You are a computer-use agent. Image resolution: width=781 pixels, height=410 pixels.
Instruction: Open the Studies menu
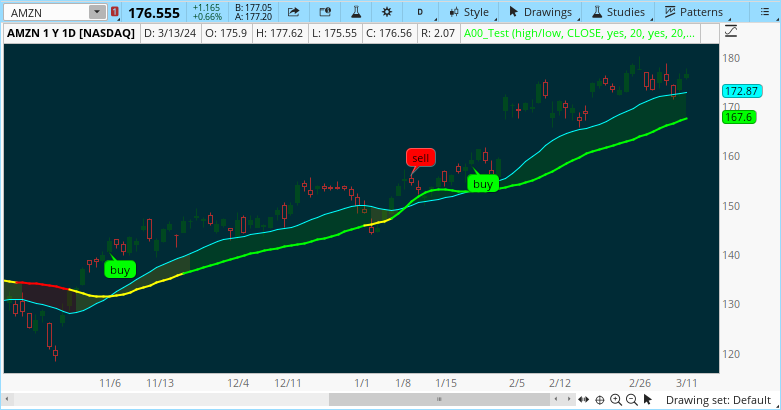pos(618,12)
